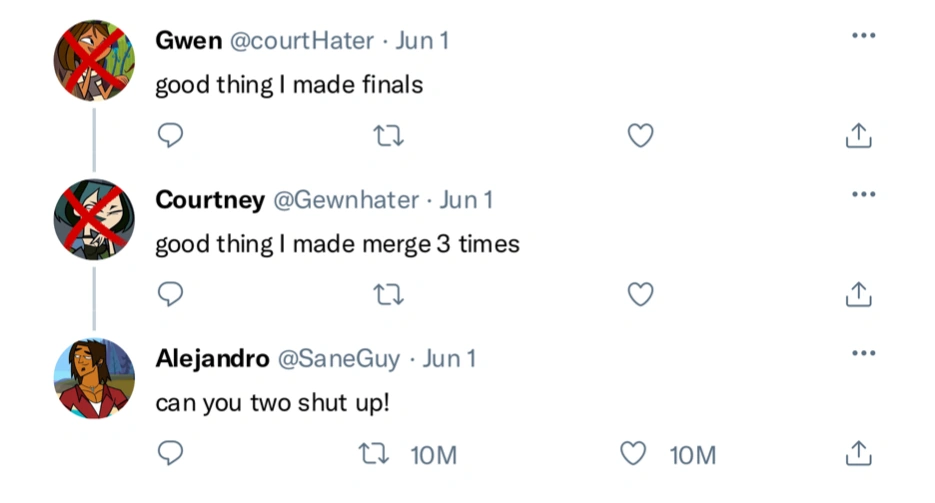Image resolution: width=935 pixels, height=503 pixels.
Task: Open Courtney's profile avatar
Action: point(94,219)
